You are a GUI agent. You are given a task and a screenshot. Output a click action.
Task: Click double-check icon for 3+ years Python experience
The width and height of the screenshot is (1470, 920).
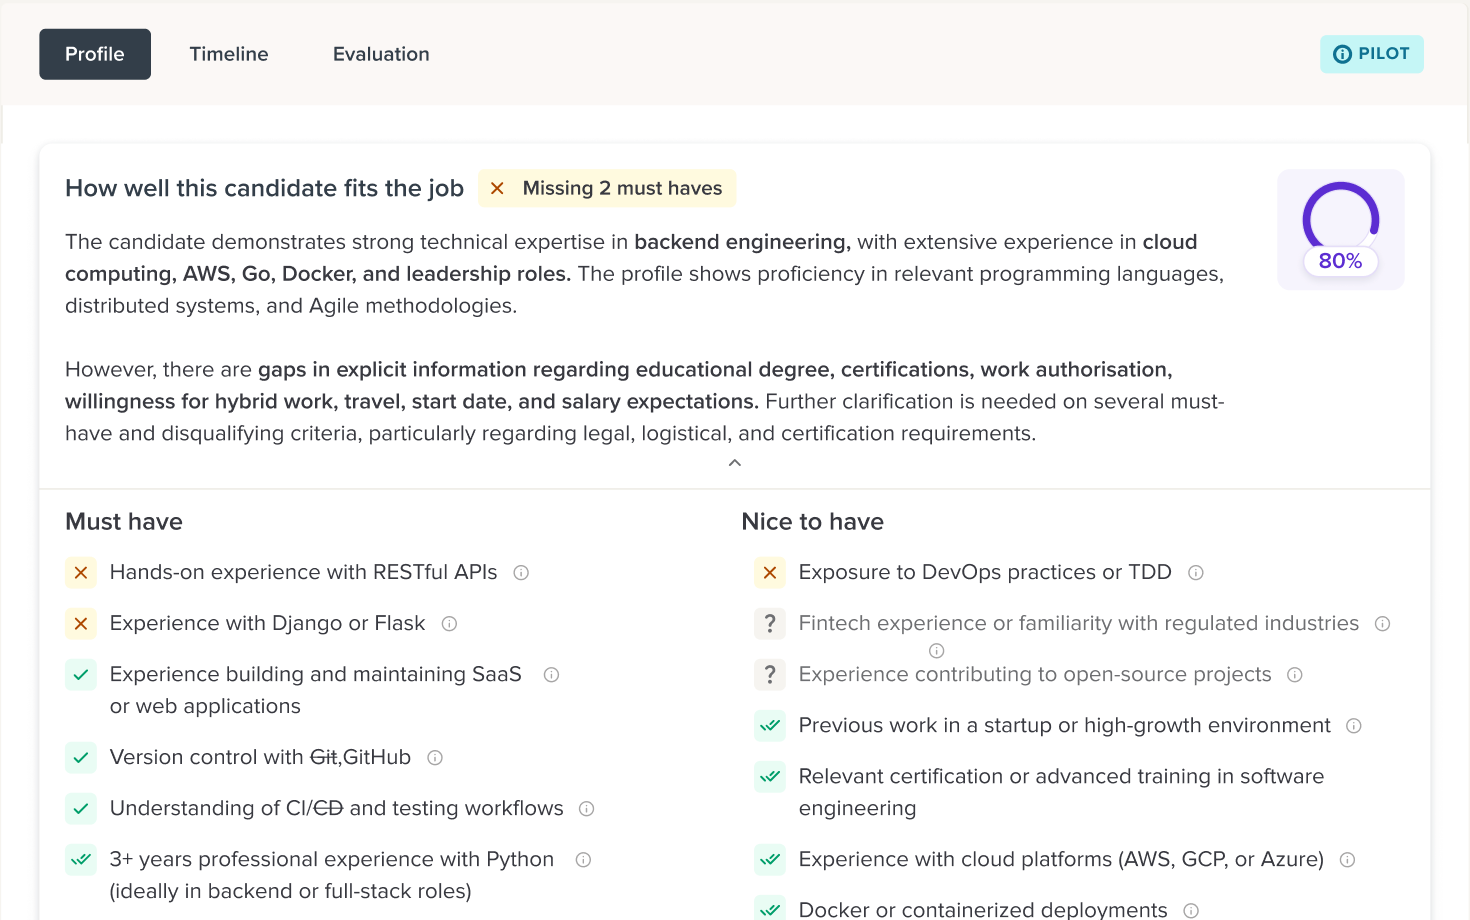(x=81, y=860)
